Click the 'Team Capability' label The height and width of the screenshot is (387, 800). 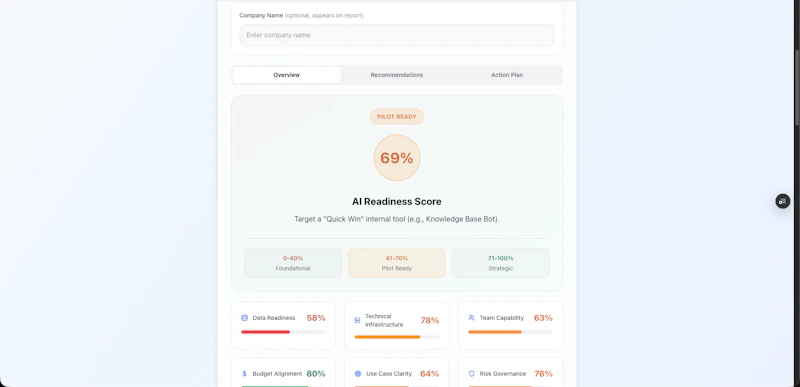pyautogui.click(x=502, y=318)
